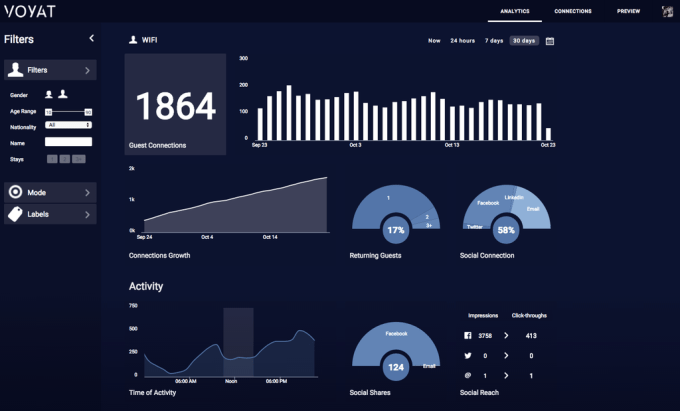Click the arrow in the Facebook reach row

pos(506,336)
